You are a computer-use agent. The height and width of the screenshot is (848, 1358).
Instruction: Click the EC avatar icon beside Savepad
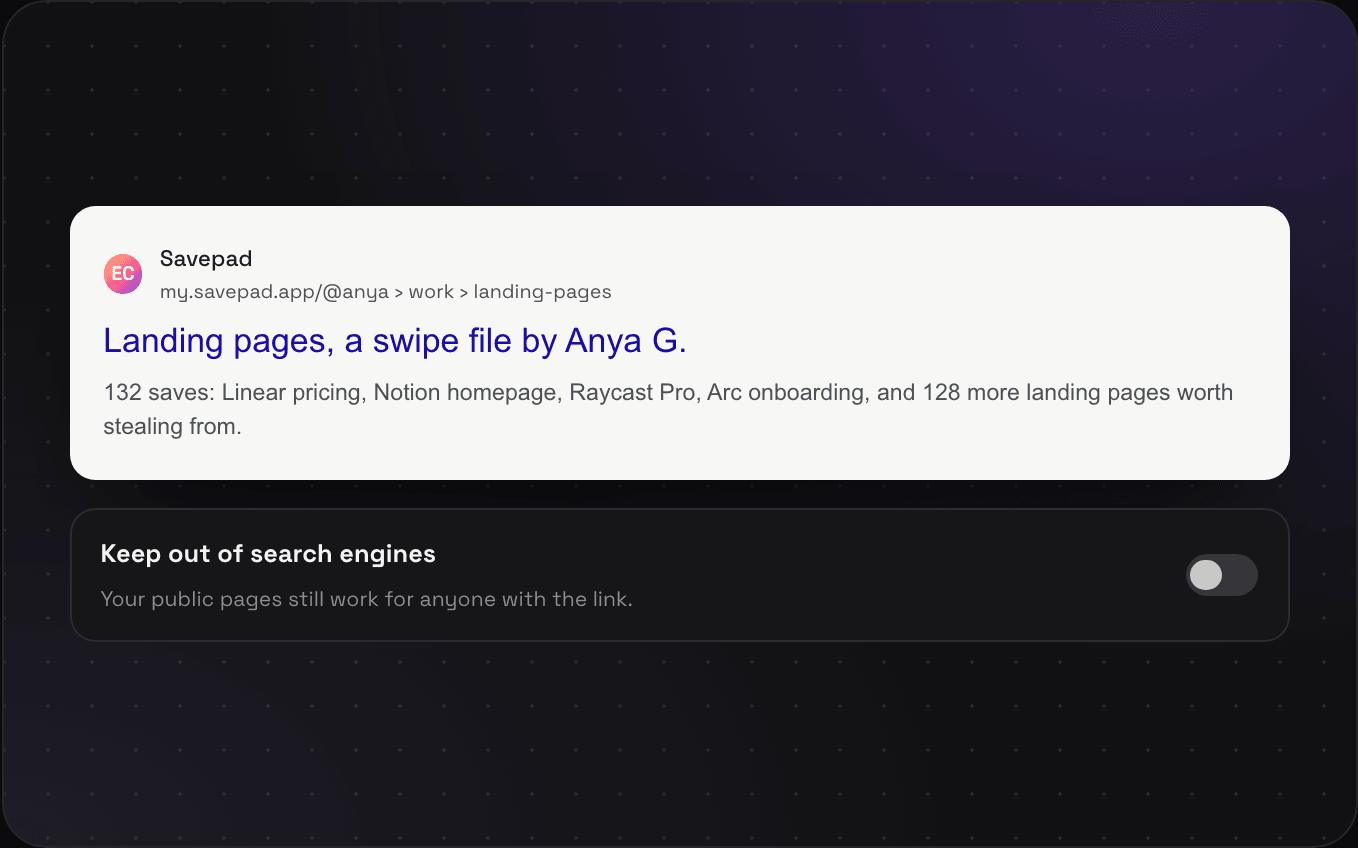123,274
